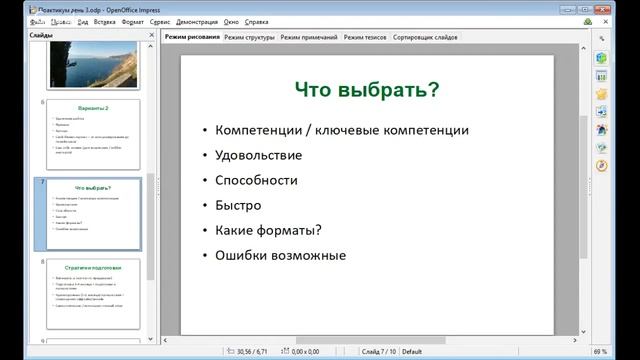640x360 pixels.
Task: Click the green update notification icon
Action: [588, 22]
